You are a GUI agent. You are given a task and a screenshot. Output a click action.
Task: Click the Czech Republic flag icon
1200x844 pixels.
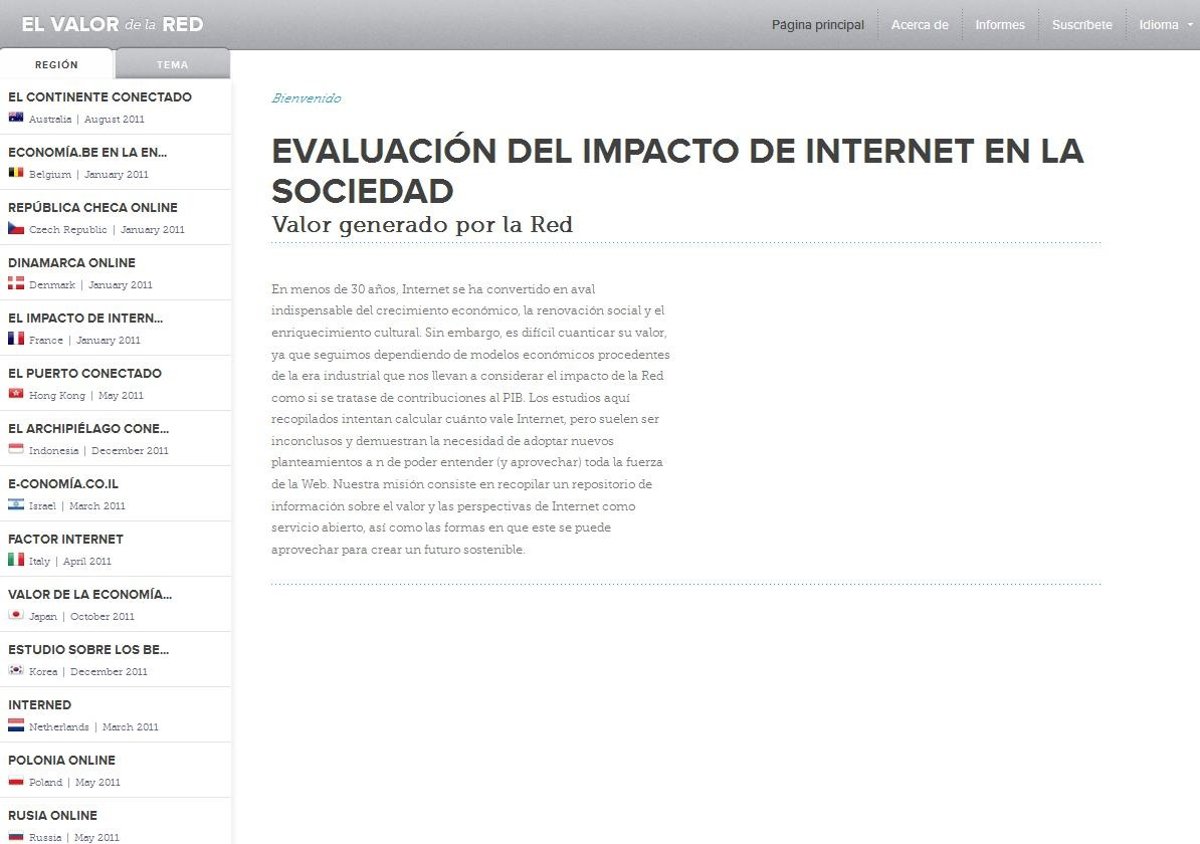[16, 229]
